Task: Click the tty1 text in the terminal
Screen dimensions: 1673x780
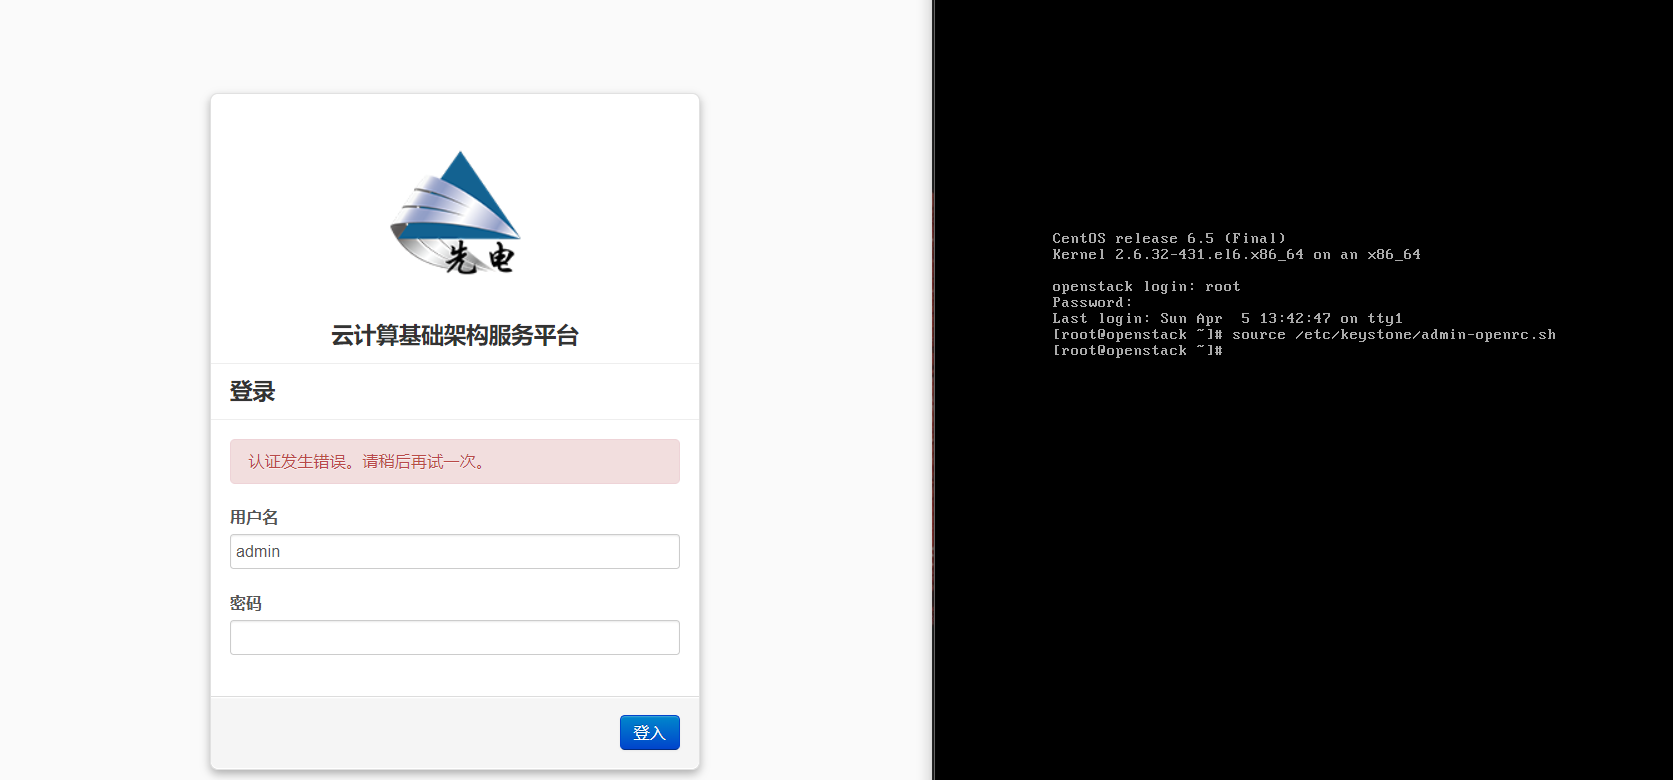Action: pyautogui.click(x=1385, y=318)
